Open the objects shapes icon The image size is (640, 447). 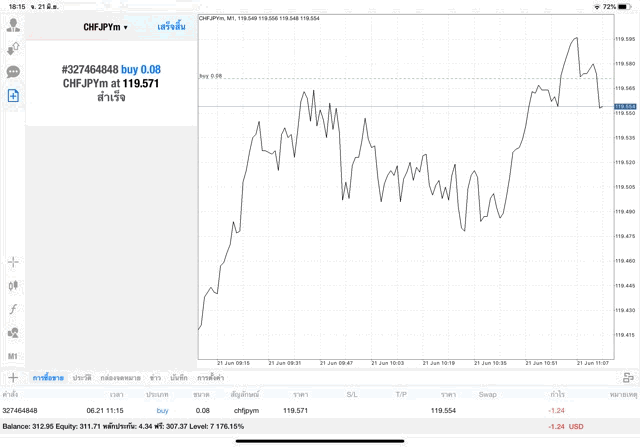[13, 333]
